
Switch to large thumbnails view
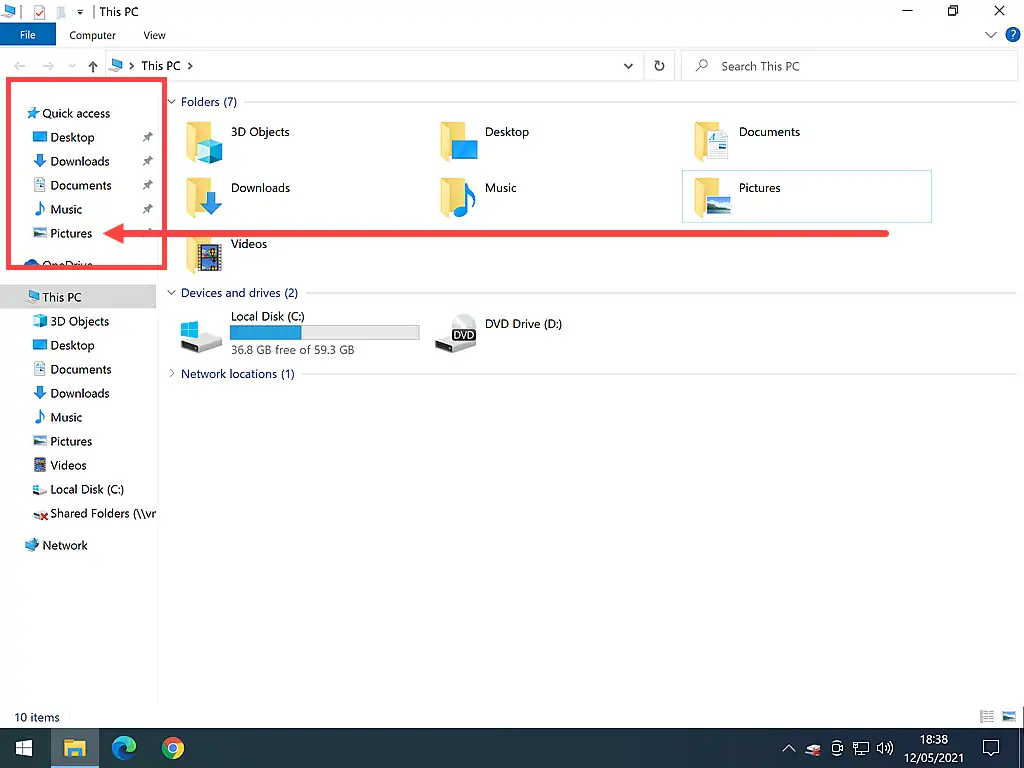[x=1009, y=716]
